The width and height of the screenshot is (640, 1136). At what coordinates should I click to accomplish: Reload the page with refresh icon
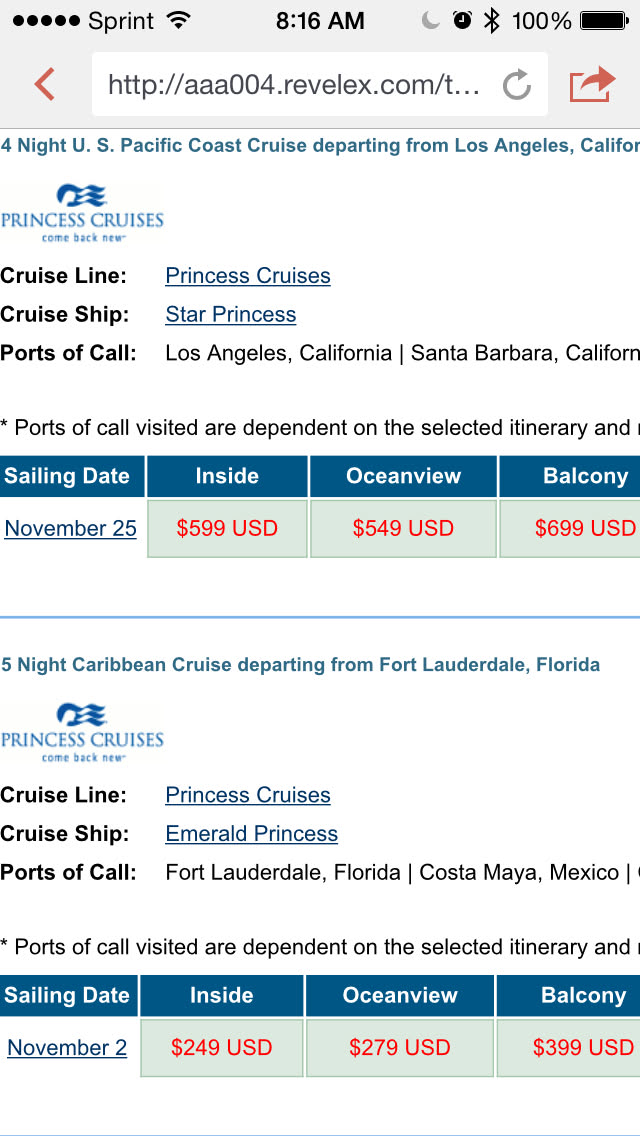tap(516, 85)
